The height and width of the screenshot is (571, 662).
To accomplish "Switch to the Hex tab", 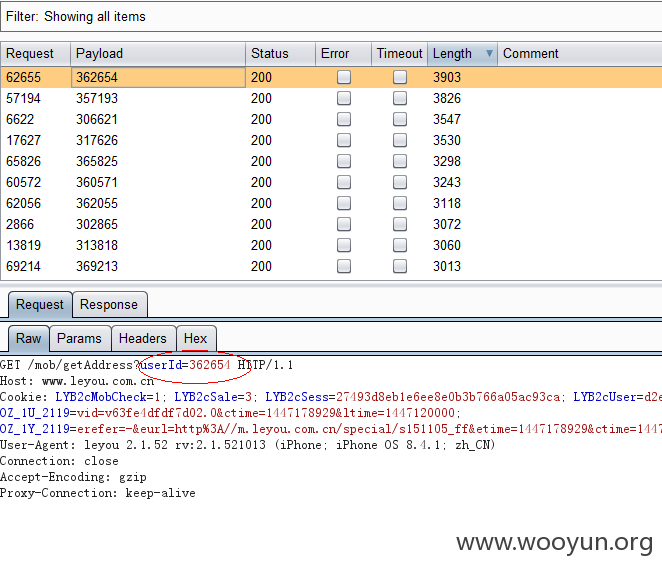I will tap(196, 338).
